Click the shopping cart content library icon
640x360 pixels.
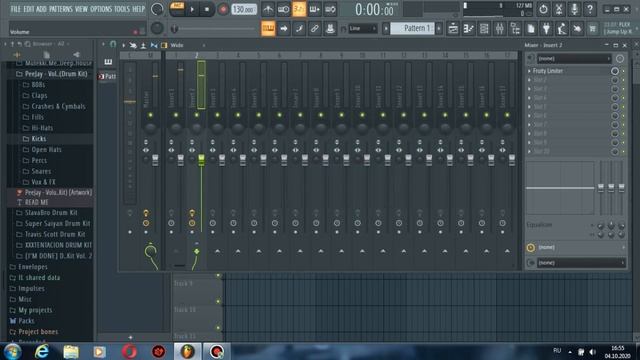coord(592,29)
